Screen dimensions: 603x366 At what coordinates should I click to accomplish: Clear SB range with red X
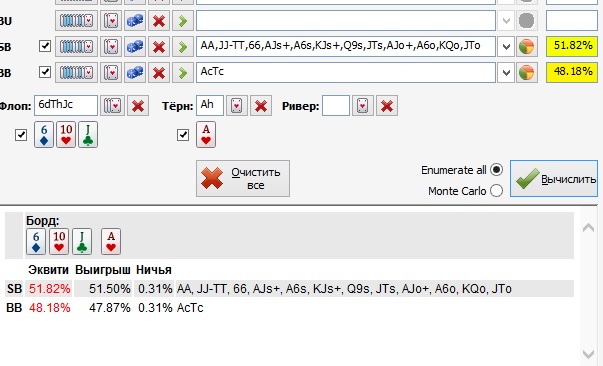click(159, 47)
